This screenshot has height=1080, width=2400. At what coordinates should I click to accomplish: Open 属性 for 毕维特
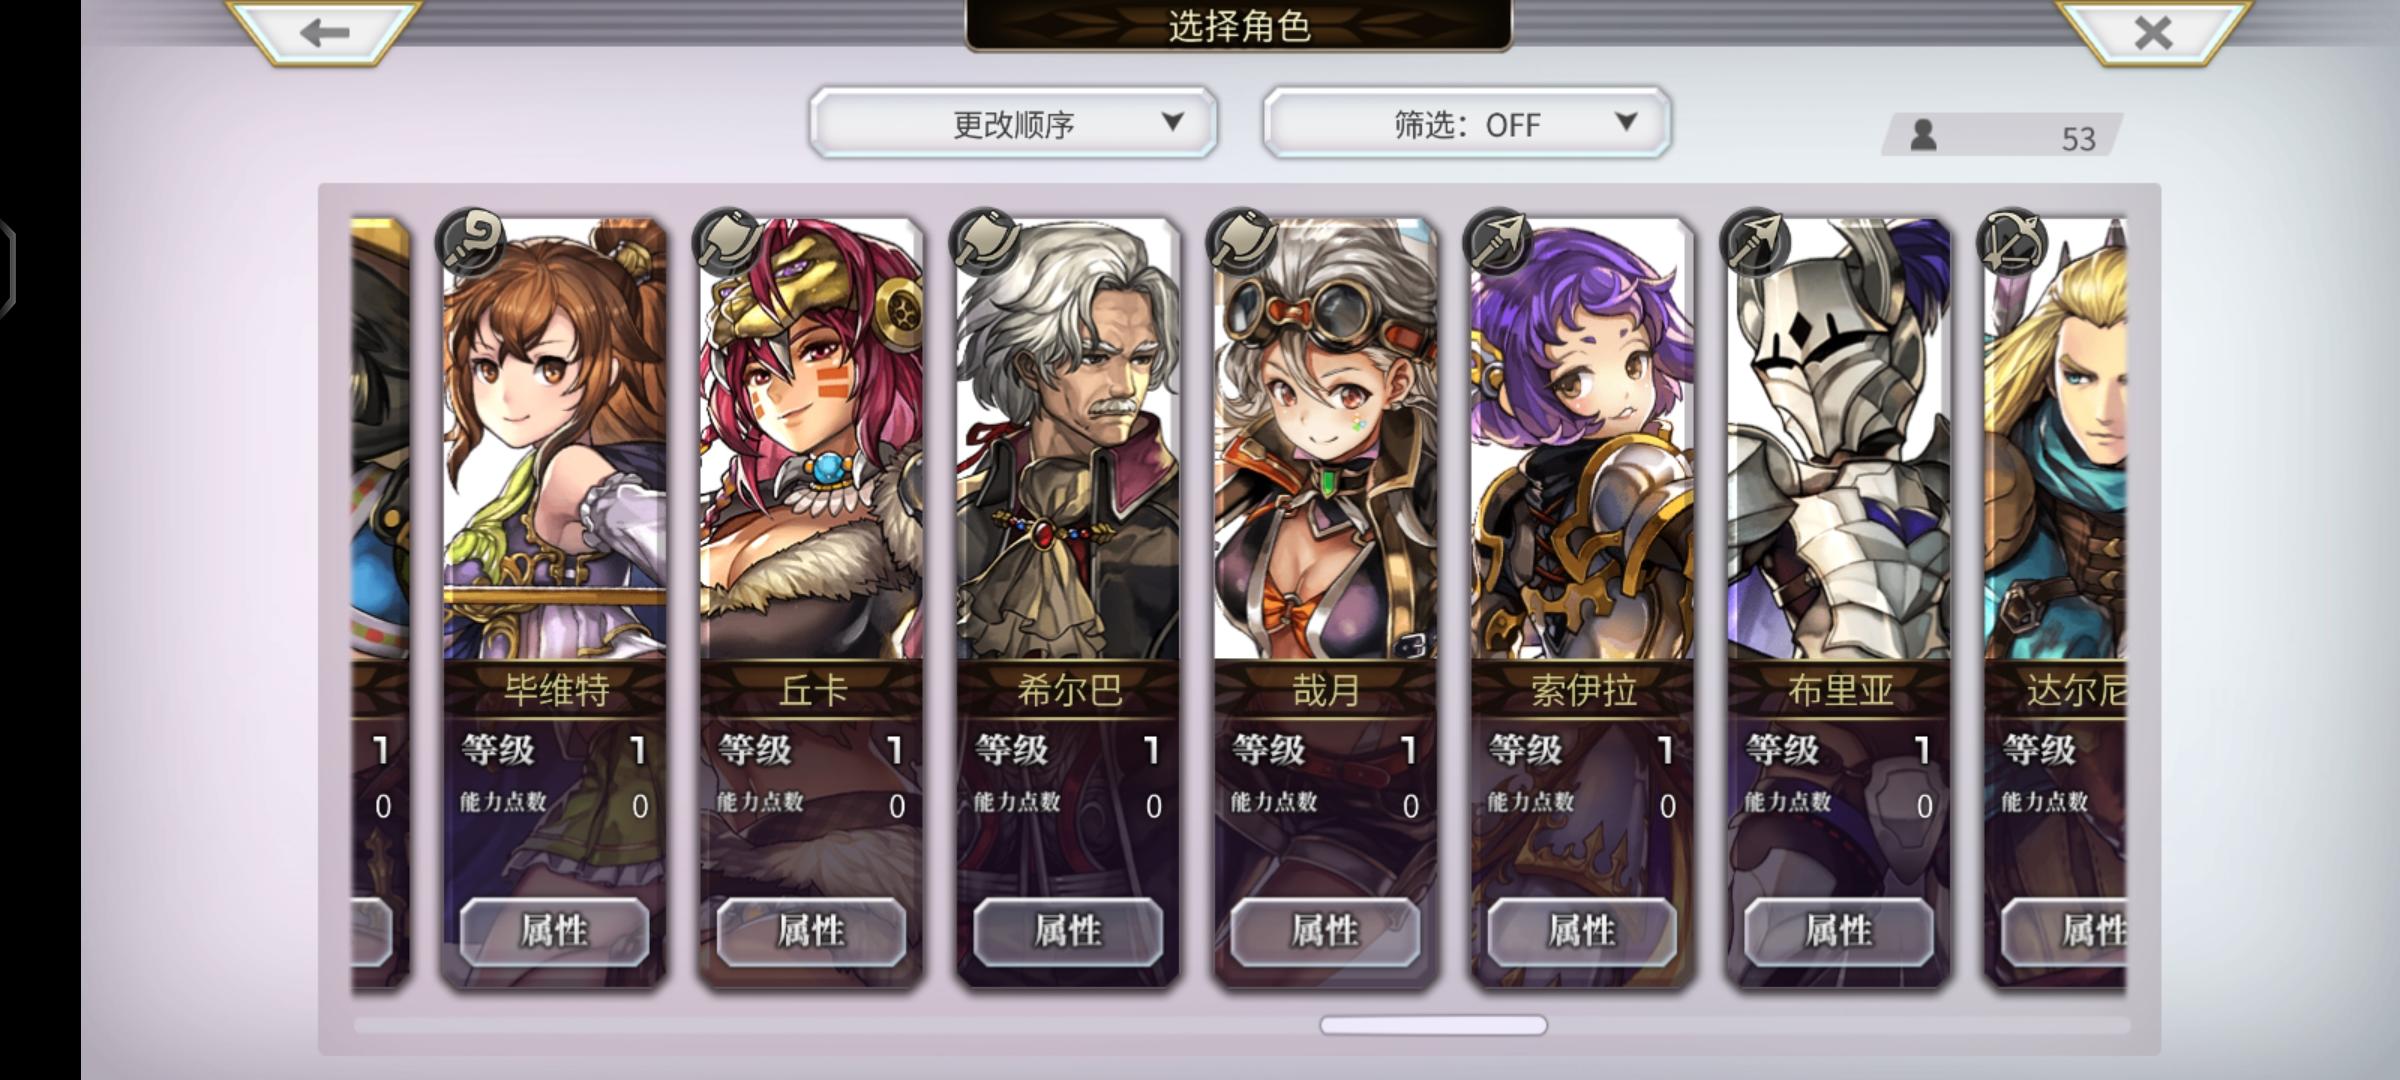click(x=554, y=931)
